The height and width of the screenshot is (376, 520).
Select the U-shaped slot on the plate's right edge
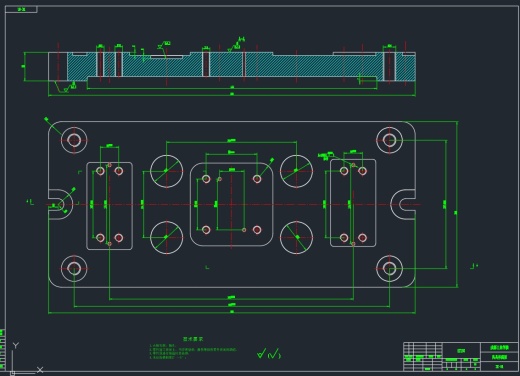coord(403,204)
